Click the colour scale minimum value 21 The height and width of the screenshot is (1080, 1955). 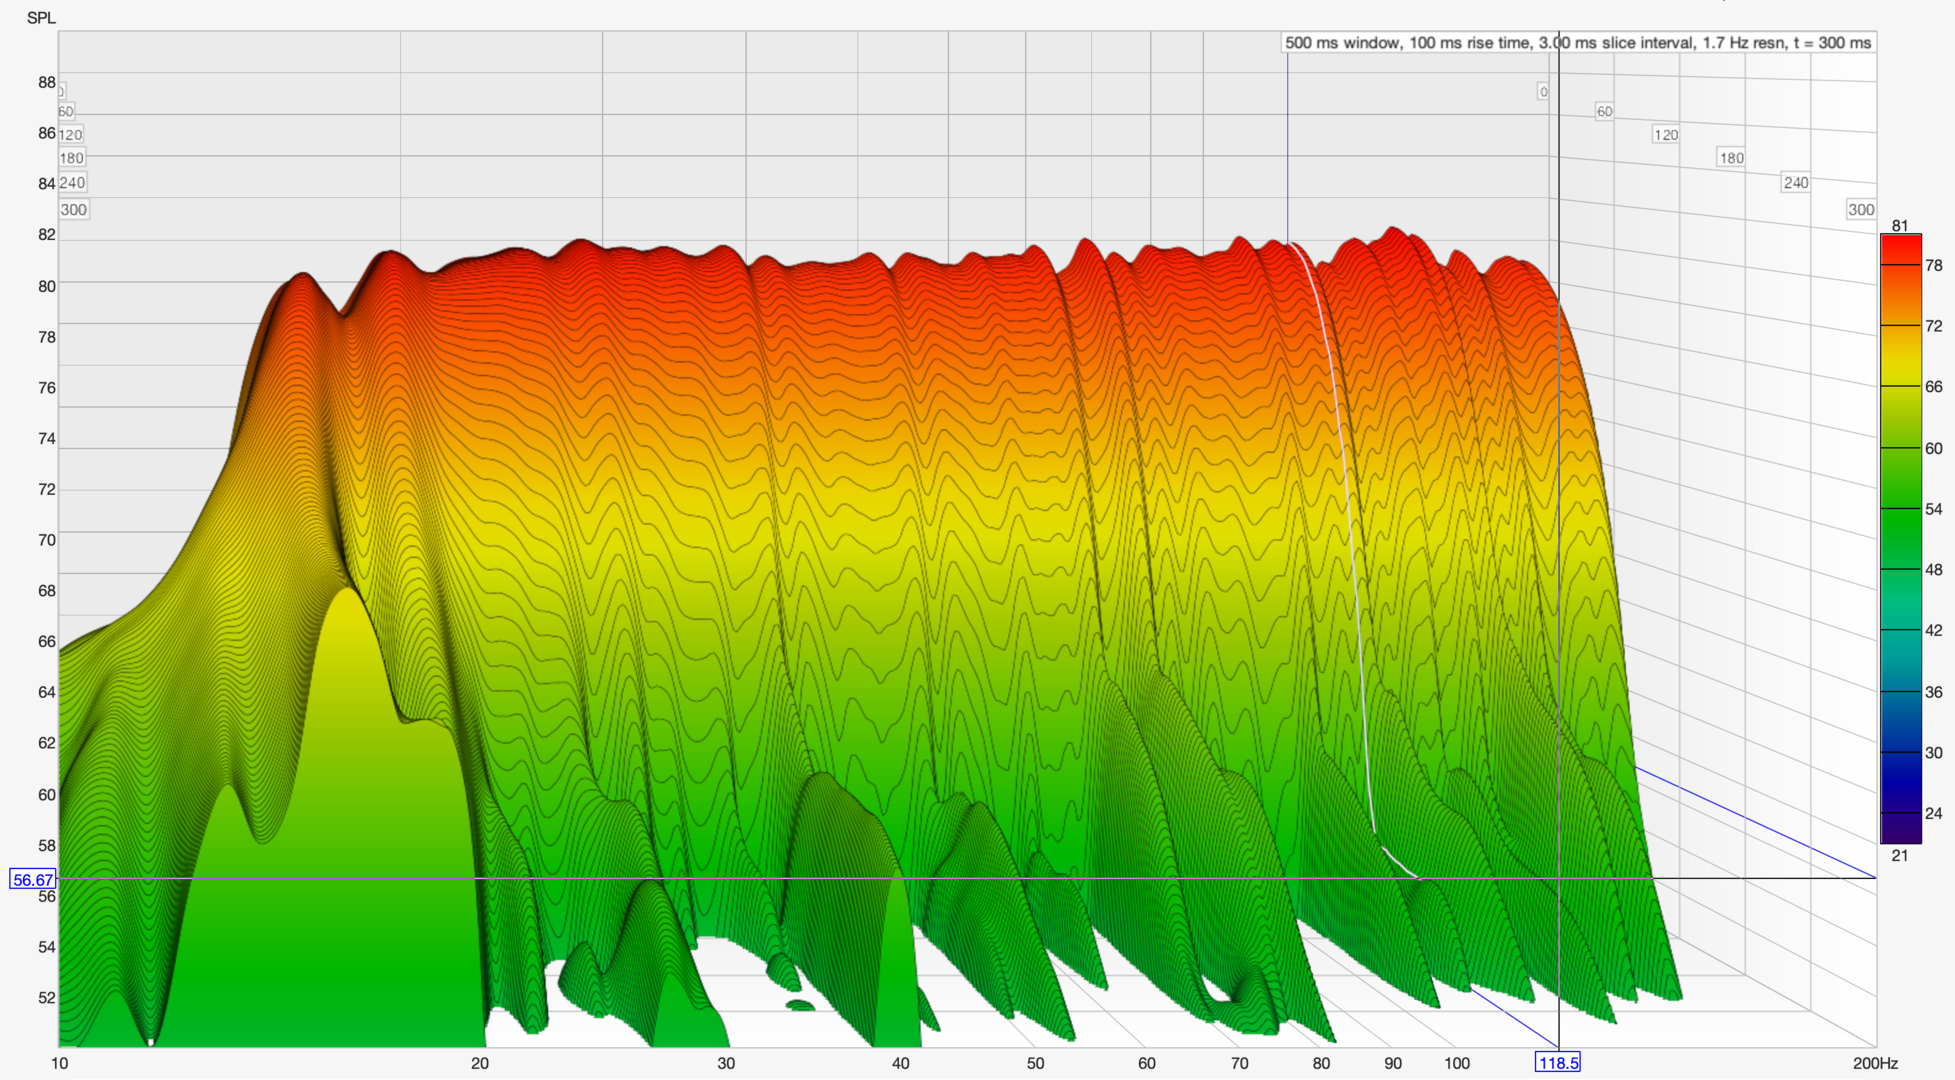click(x=1900, y=856)
